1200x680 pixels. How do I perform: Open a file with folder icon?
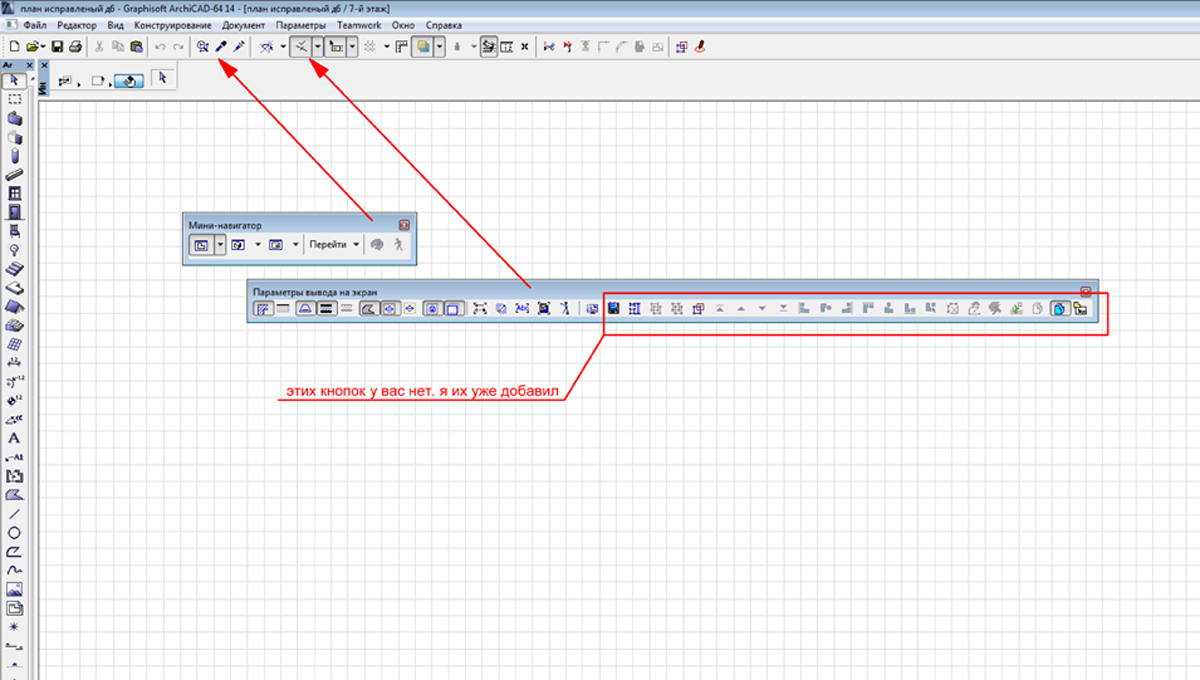click(33, 46)
